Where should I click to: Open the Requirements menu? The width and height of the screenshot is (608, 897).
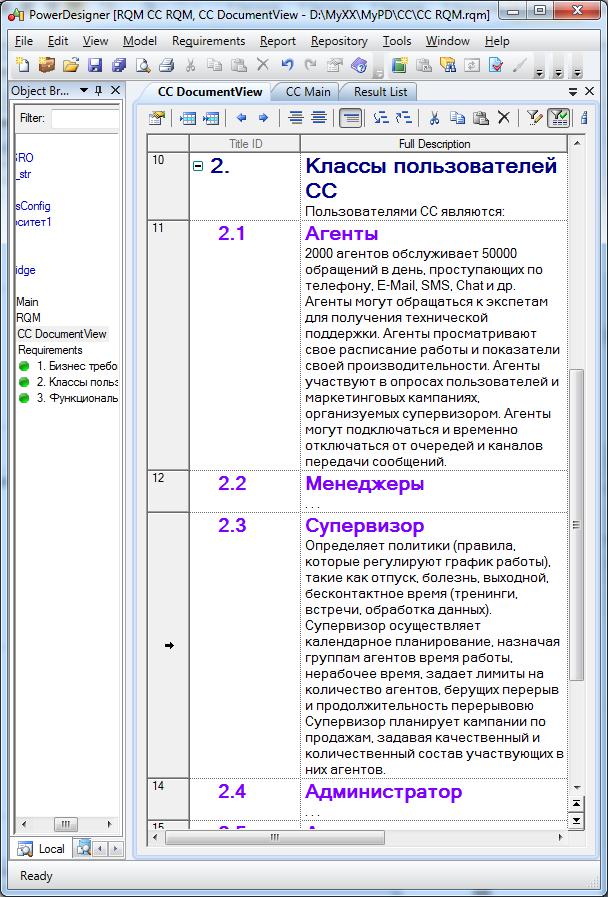click(208, 41)
